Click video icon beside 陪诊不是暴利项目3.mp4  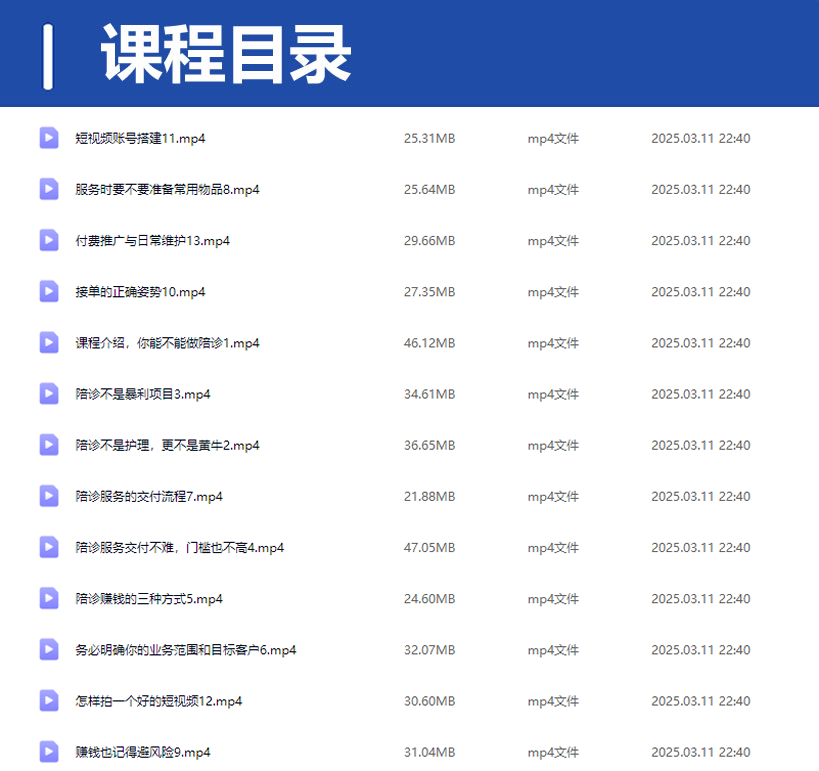tap(49, 394)
